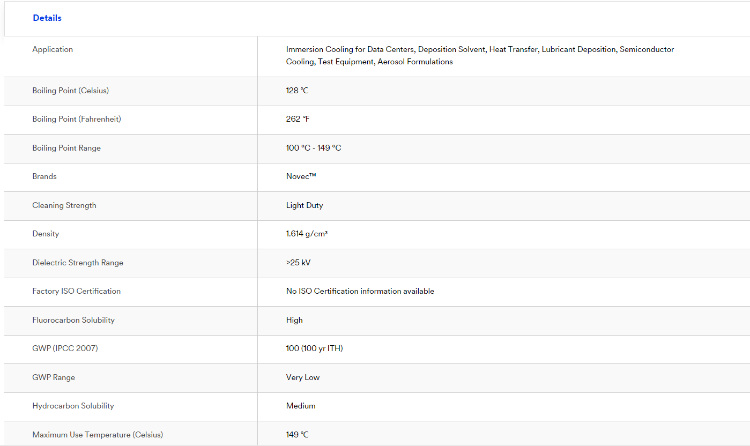750x446 pixels.
Task: Click the Brands row label
Action: pos(45,176)
